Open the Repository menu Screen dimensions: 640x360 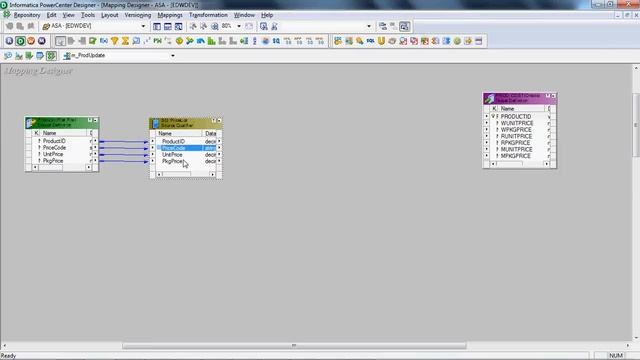click(x=27, y=15)
